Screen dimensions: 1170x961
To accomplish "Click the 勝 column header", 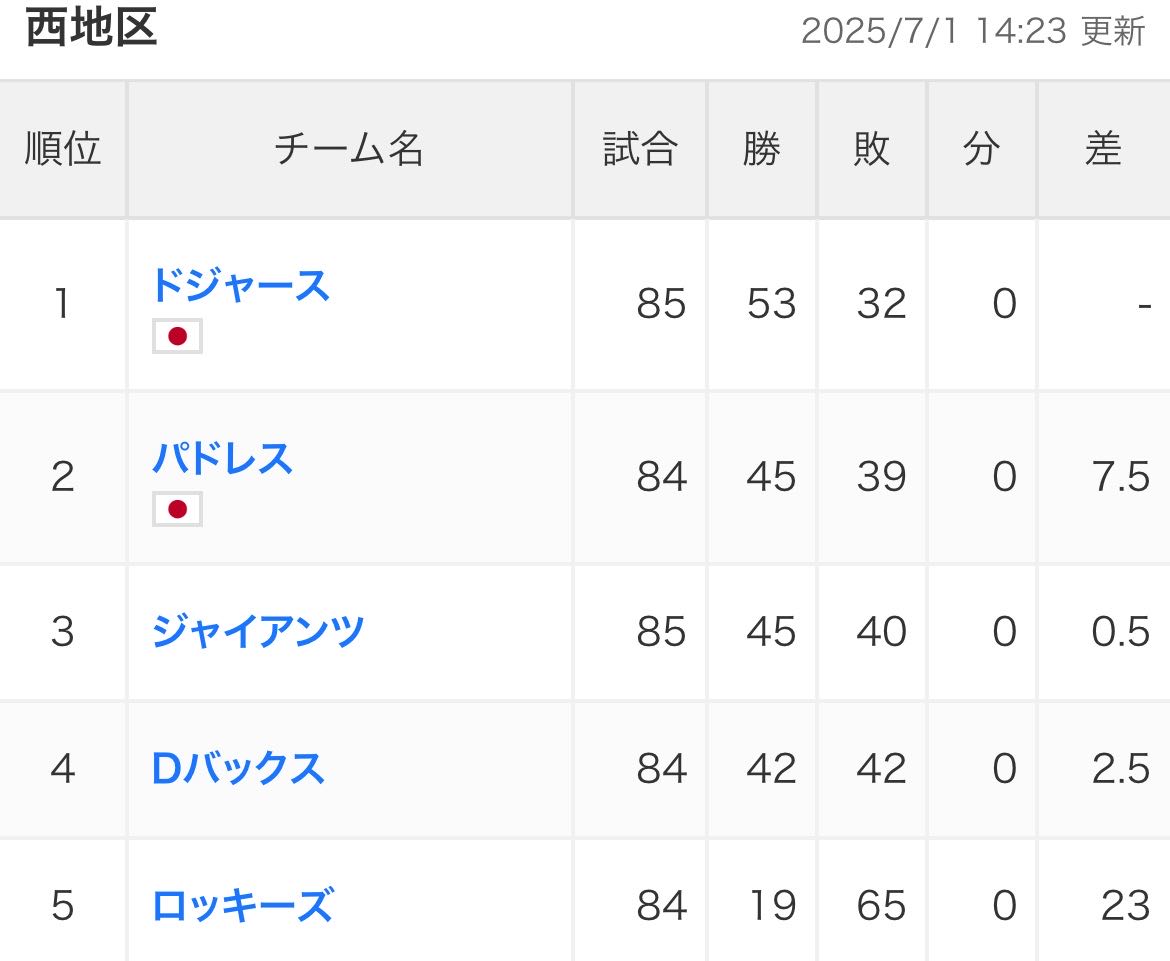I will 761,148.
